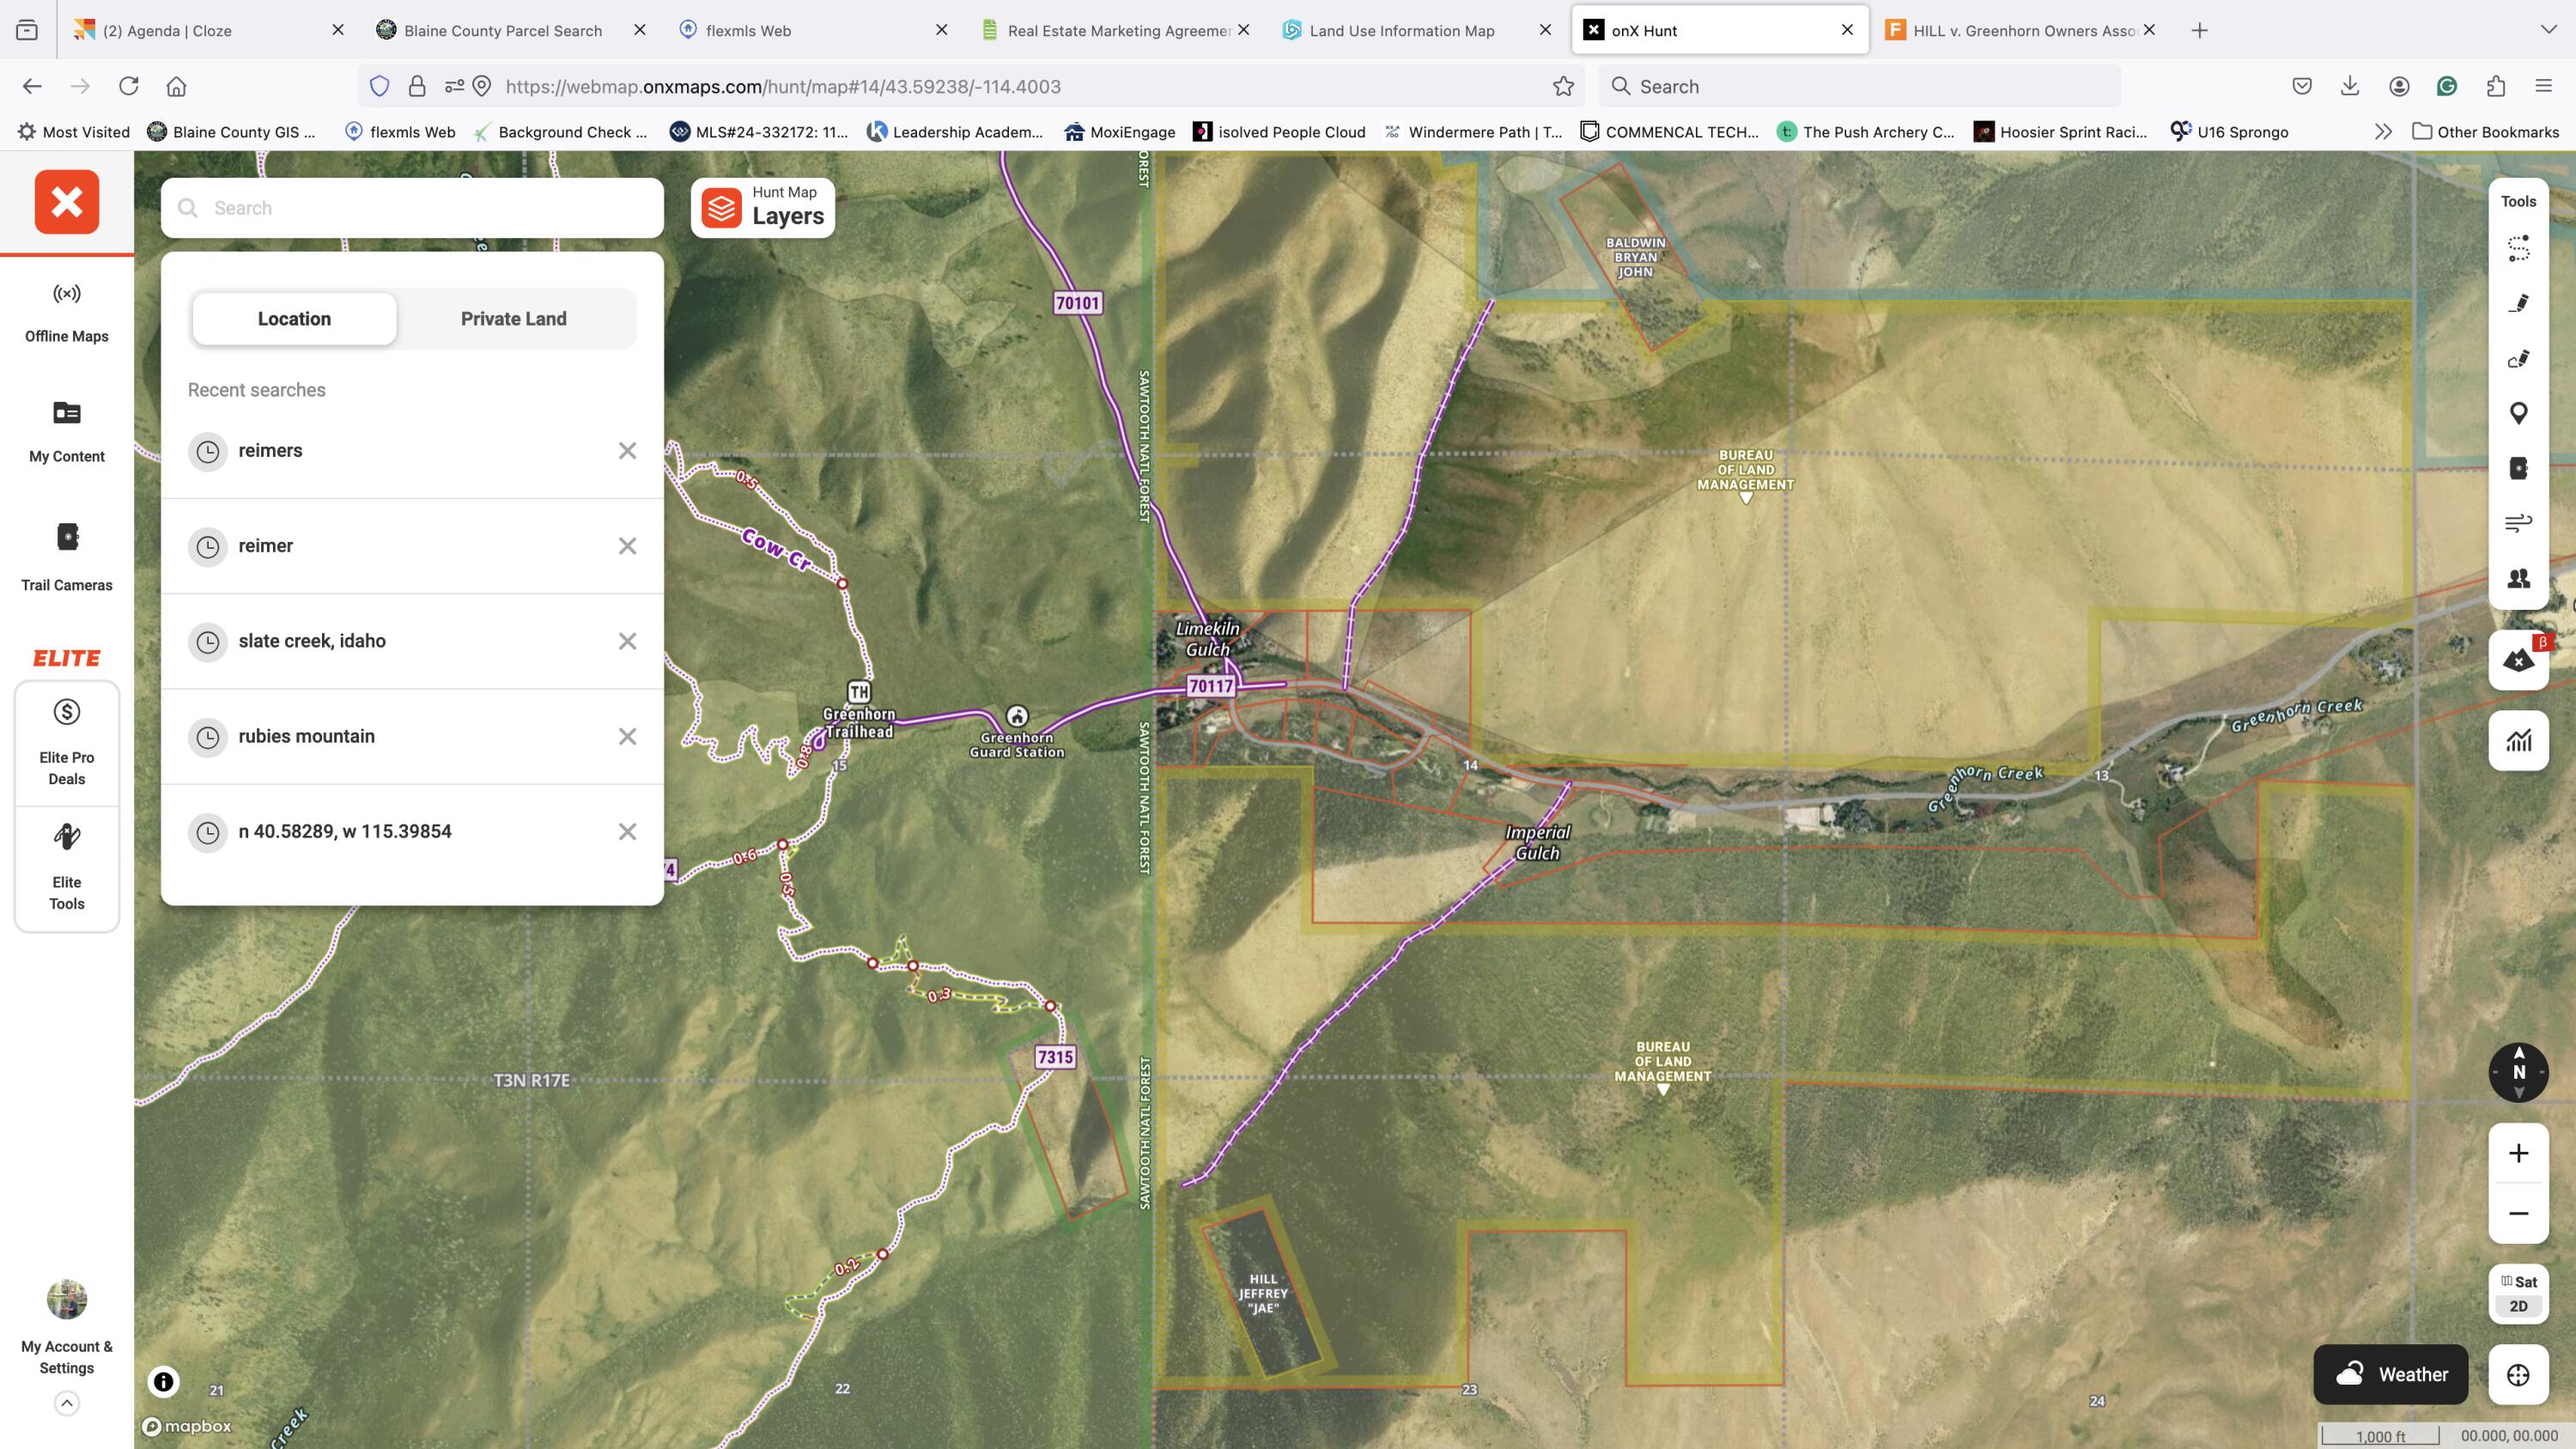Expand the hidden bookmarks overflow chevron
Viewport: 2576px width, 1449px height.
2383,132
